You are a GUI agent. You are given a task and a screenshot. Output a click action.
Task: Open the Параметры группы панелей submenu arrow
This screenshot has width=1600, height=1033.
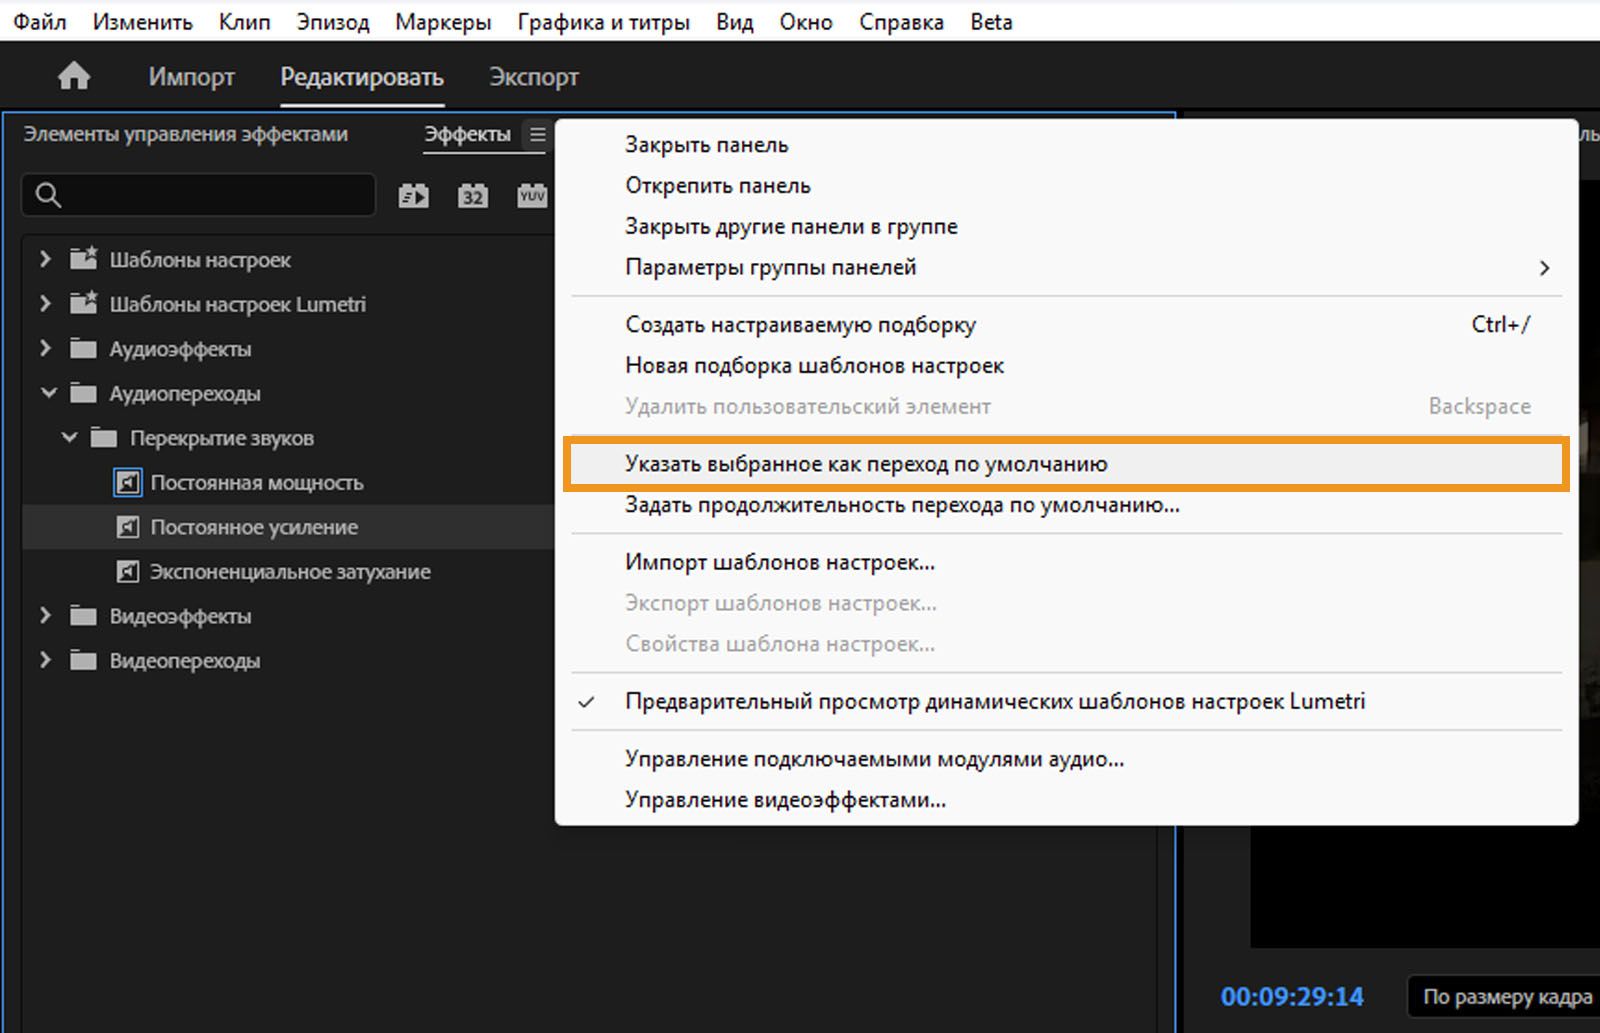[x=1544, y=268]
